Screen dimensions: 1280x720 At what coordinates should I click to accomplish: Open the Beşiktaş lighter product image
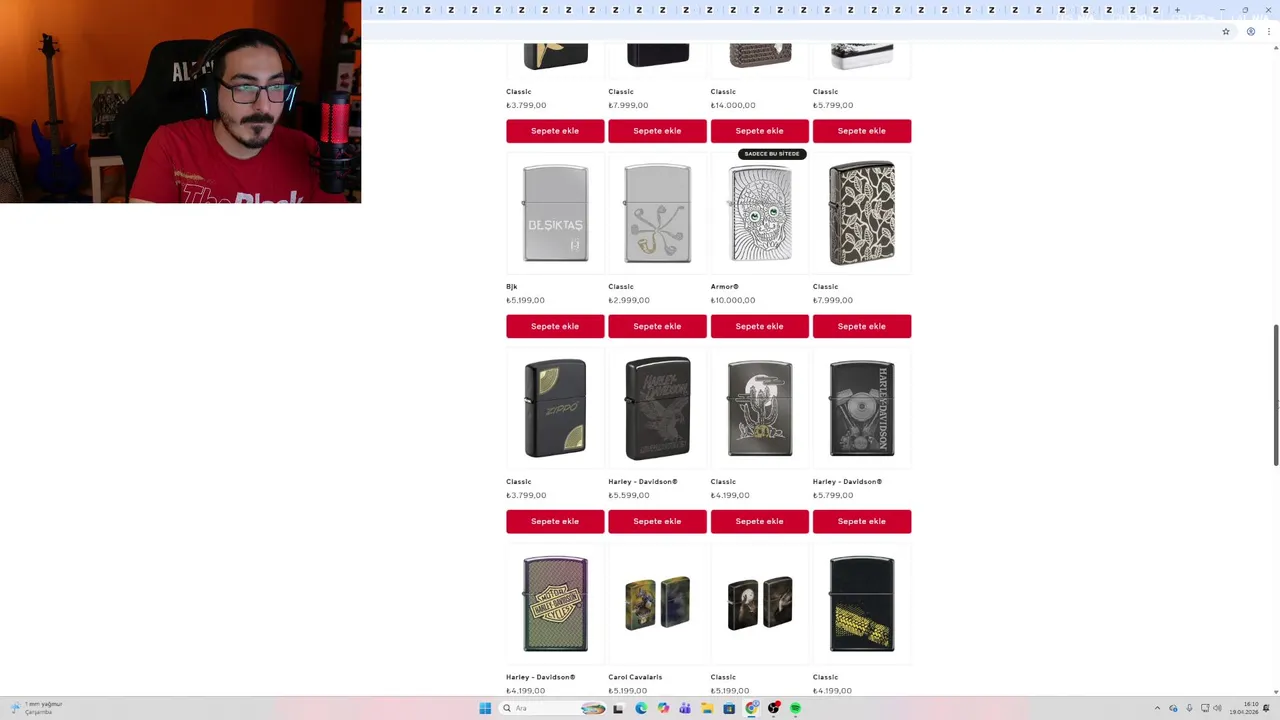click(x=555, y=214)
